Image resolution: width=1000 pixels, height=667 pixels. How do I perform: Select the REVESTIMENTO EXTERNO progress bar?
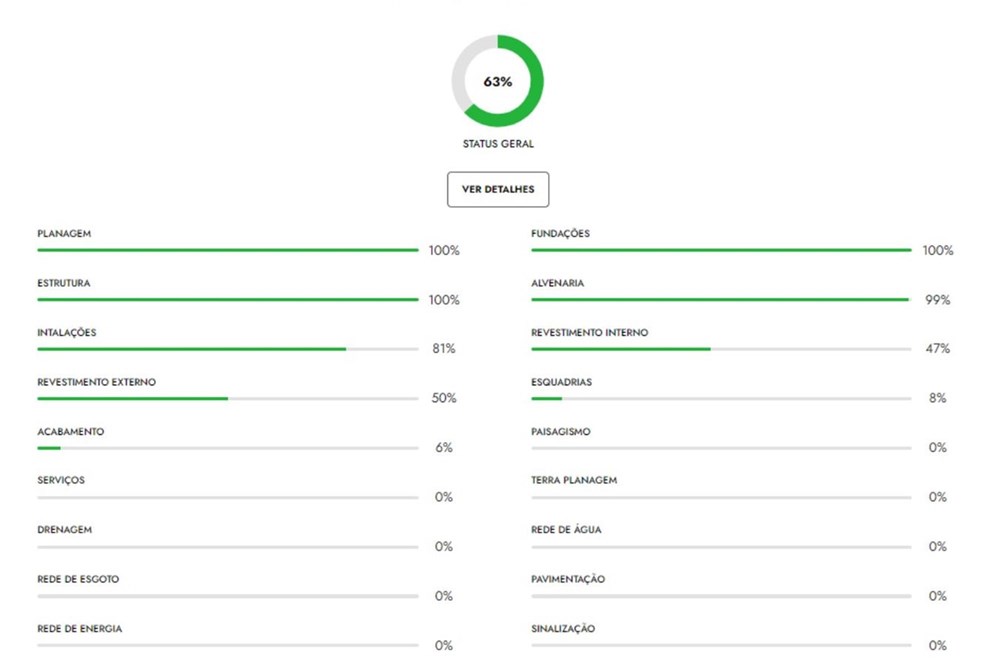tap(227, 398)
